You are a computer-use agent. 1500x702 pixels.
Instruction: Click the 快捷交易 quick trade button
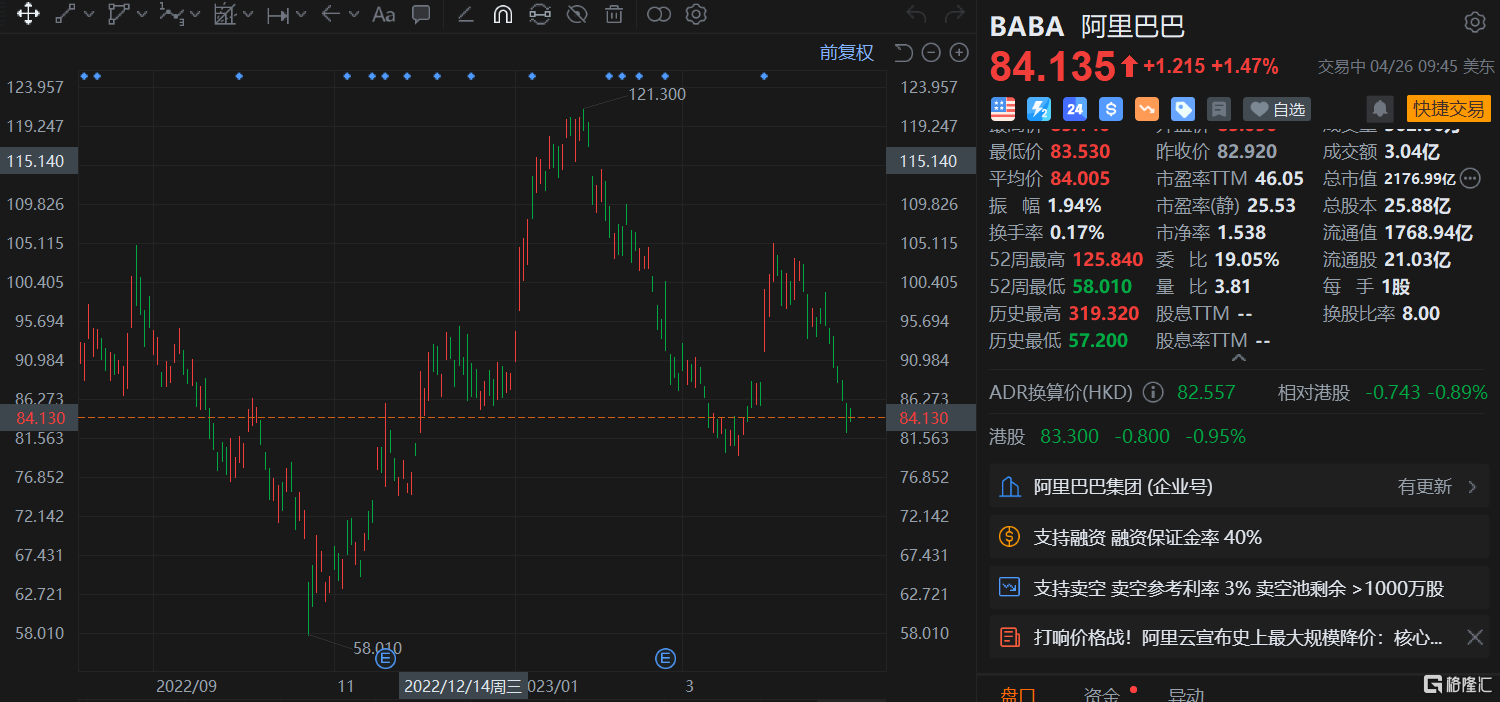click(x=1449, y=109)
